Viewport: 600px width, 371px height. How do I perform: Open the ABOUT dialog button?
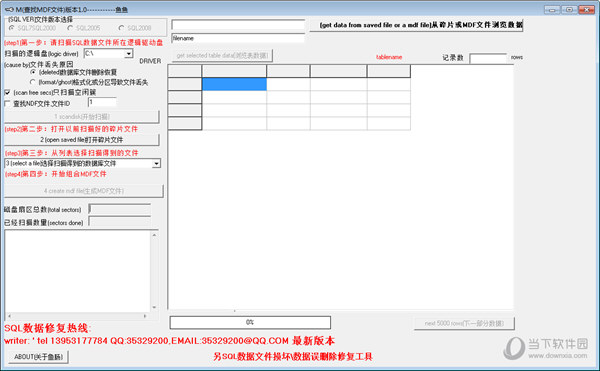[38, 357]
